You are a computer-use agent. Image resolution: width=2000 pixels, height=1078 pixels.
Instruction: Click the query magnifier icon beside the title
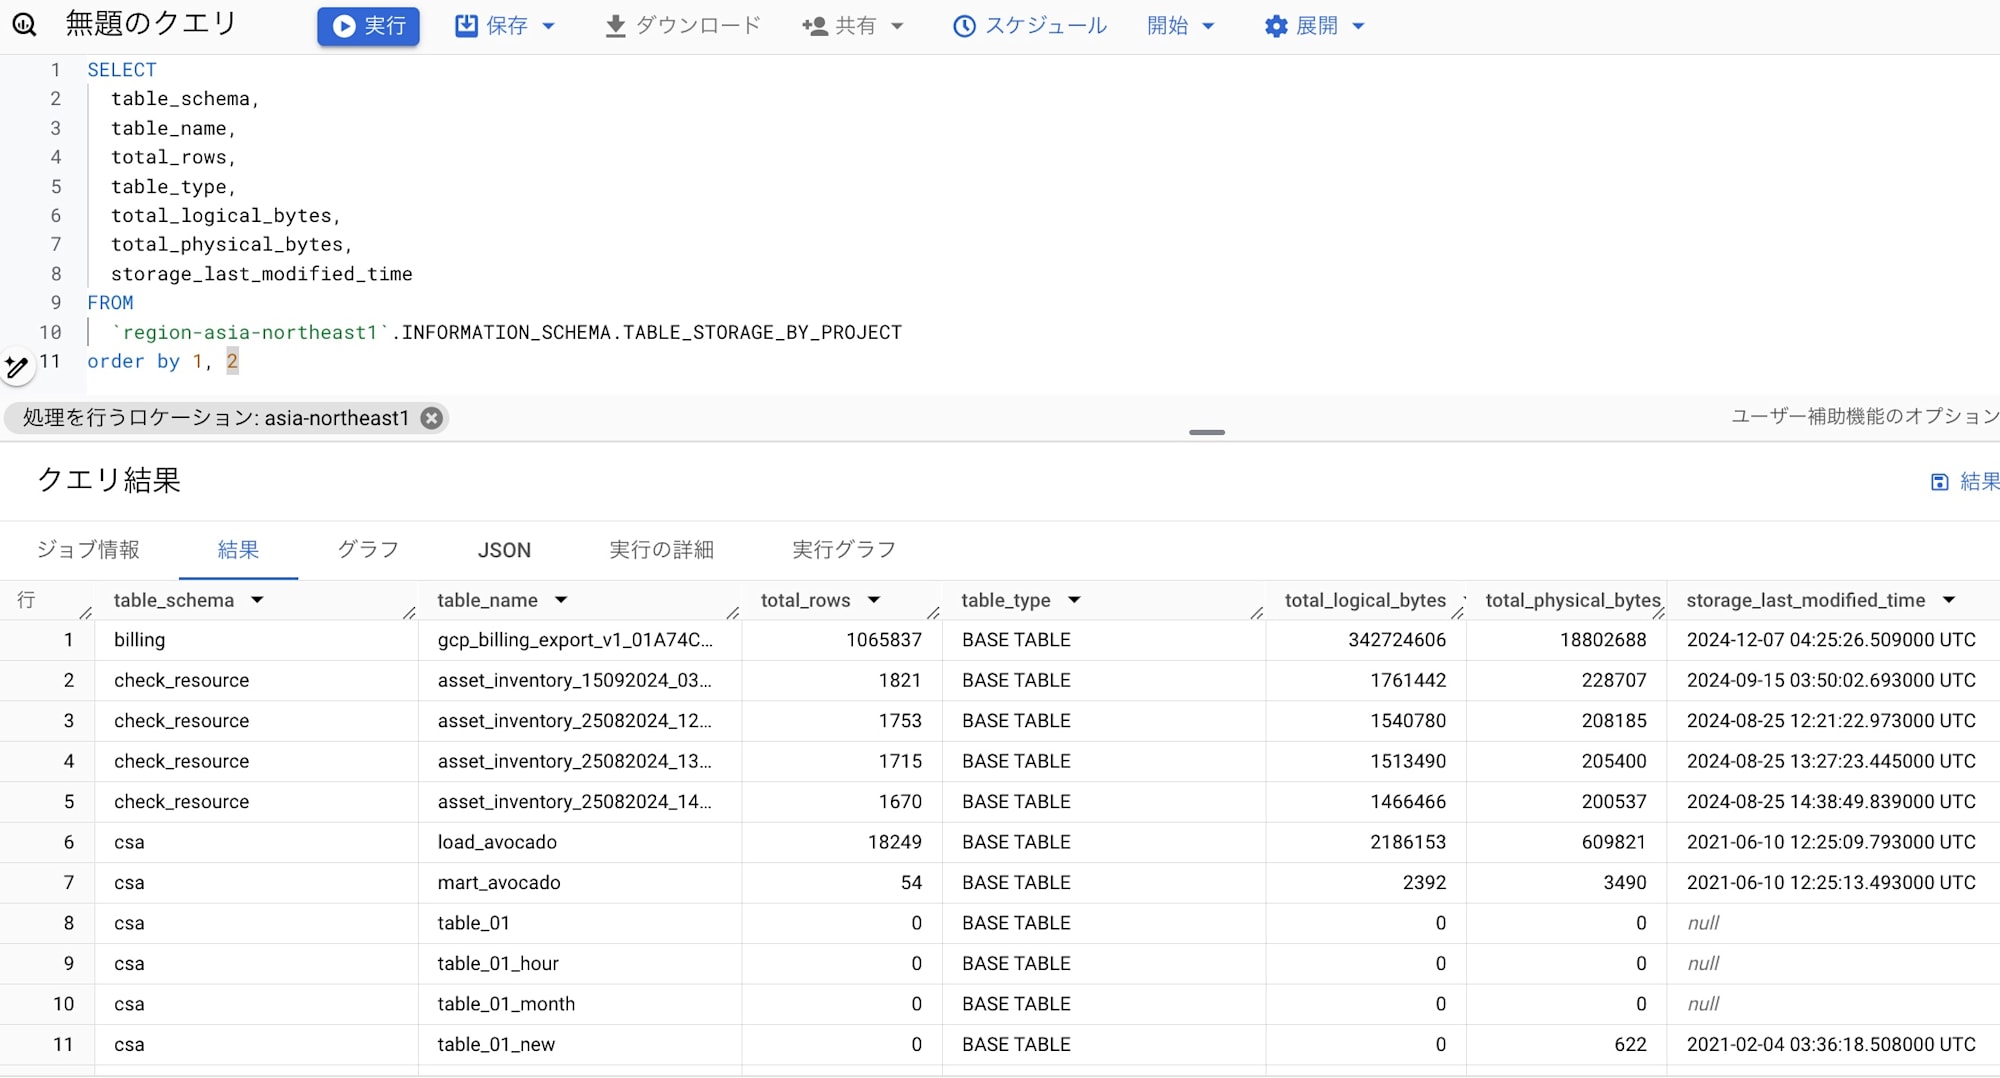click(24, 25)
